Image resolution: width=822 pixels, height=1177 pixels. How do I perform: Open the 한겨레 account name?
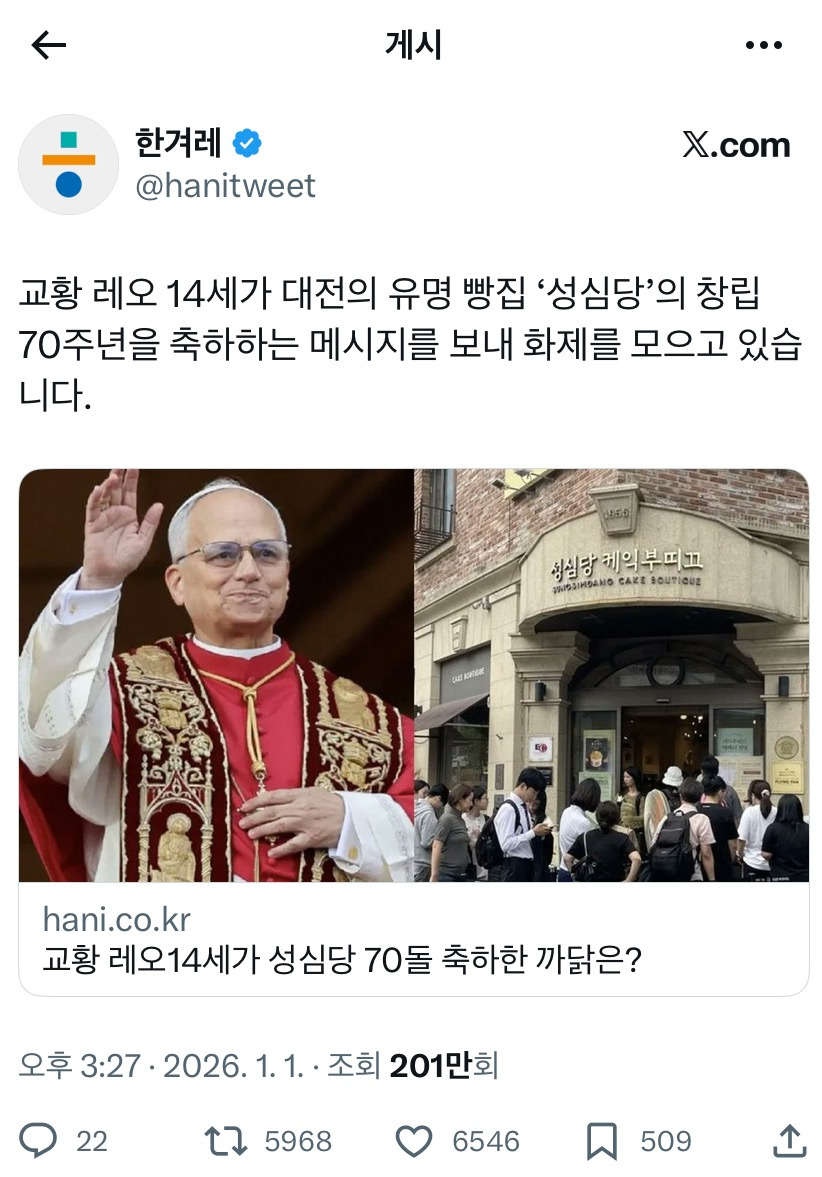pos(178,143)
